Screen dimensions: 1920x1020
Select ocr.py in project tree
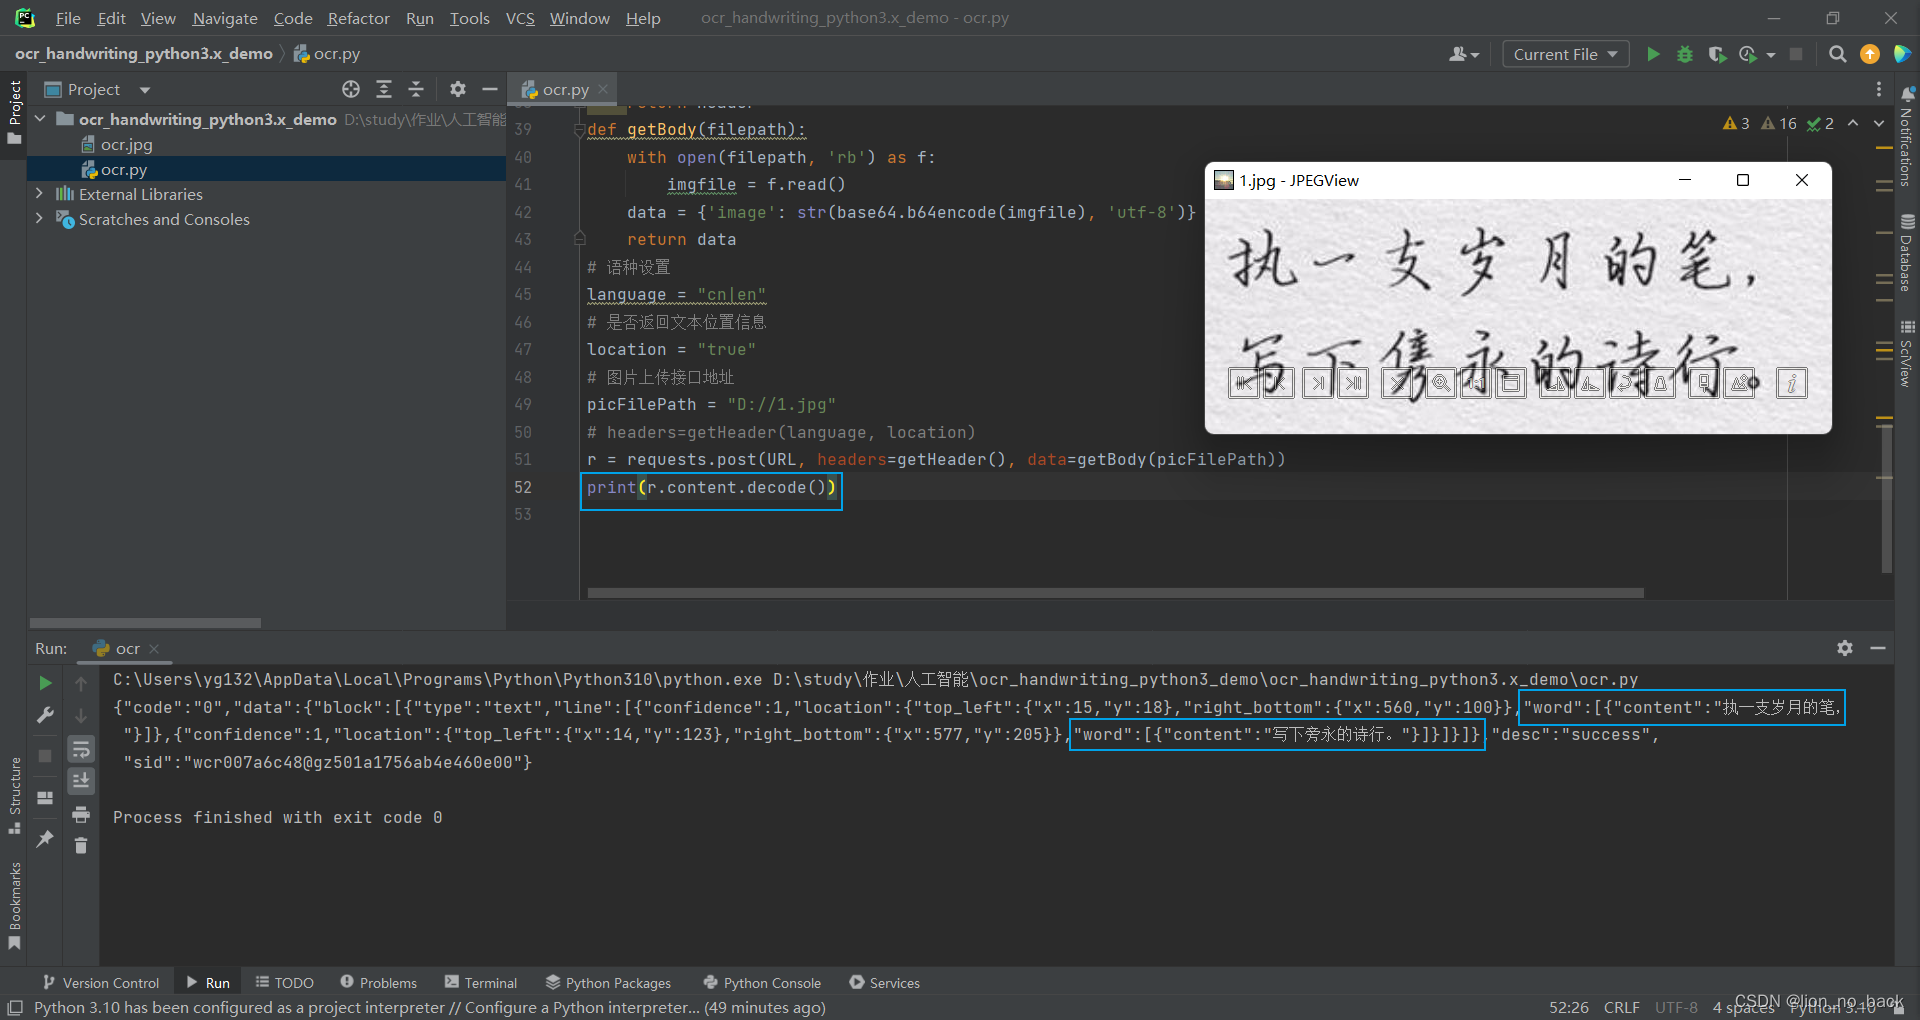click(124, 169)
